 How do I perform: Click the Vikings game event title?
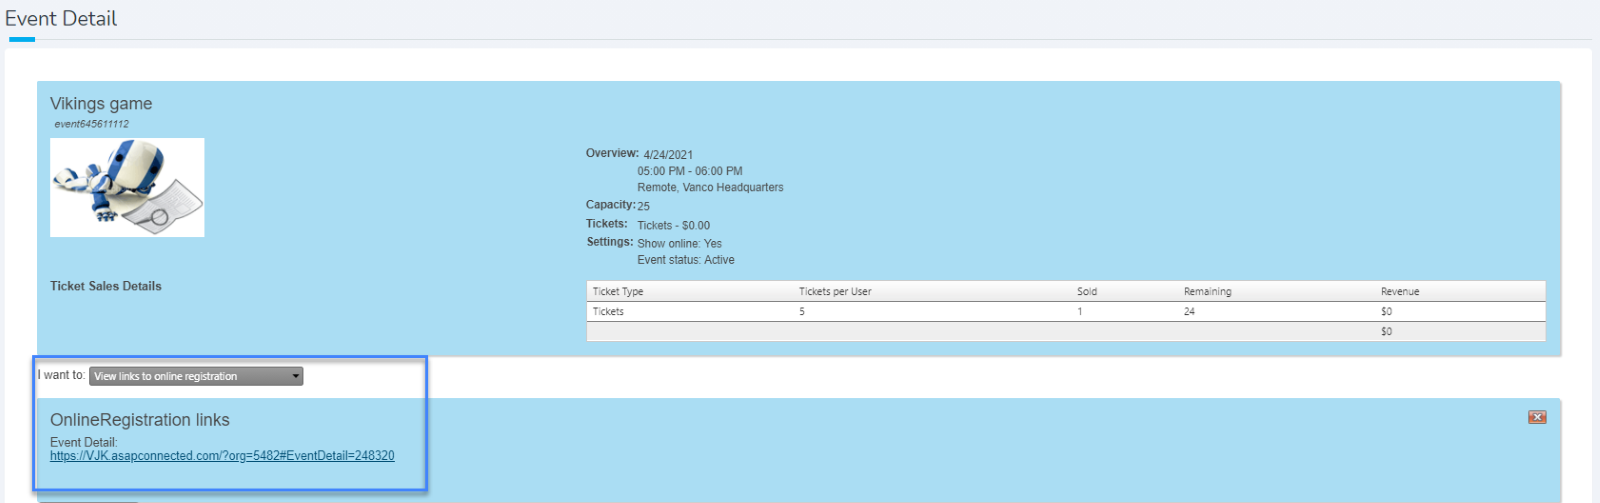(x=101, y=104)
